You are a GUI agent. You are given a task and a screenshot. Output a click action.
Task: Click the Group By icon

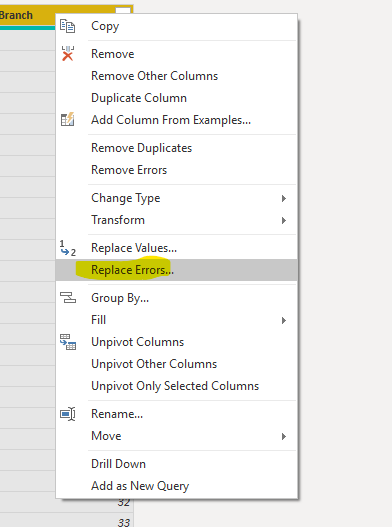68,297
